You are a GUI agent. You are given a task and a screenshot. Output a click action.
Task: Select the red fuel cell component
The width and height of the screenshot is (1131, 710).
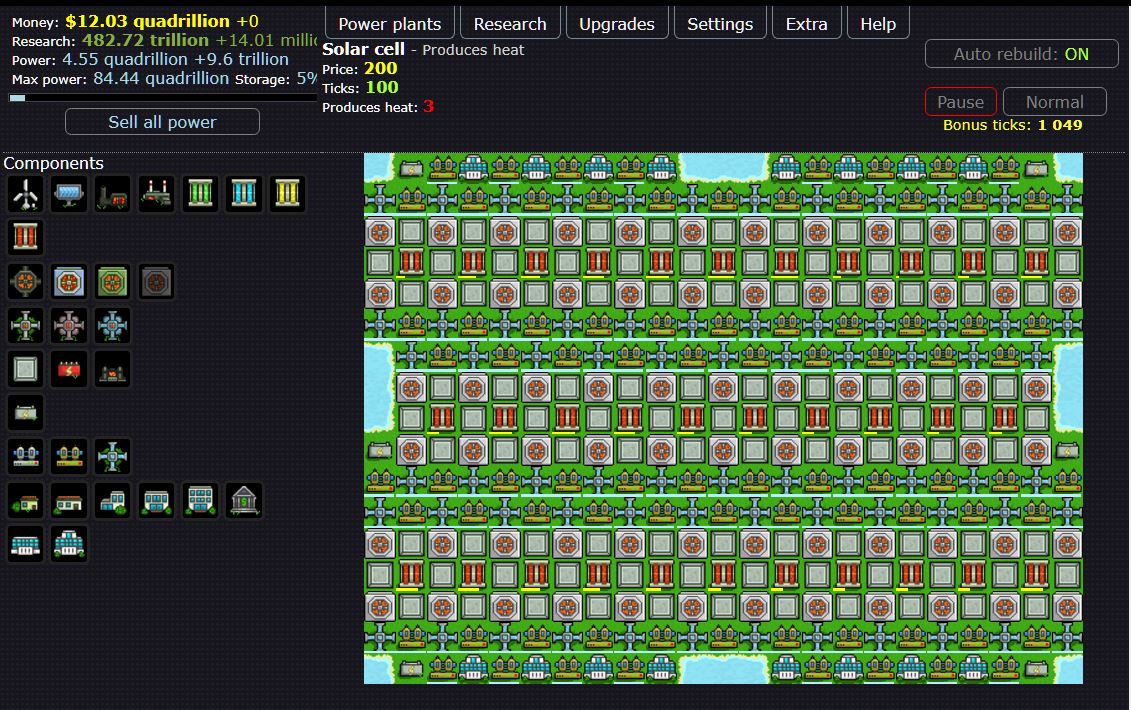(25, 237)
